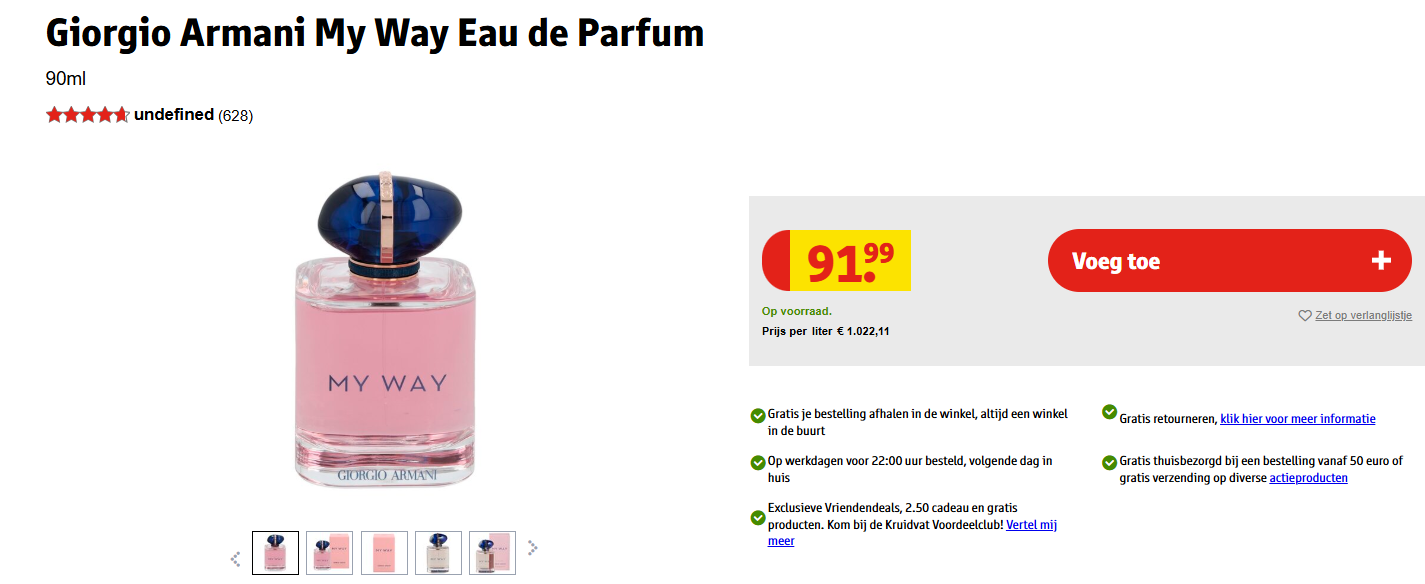
Task: Click the next thumbnails arrow
Action: [533, 548]
